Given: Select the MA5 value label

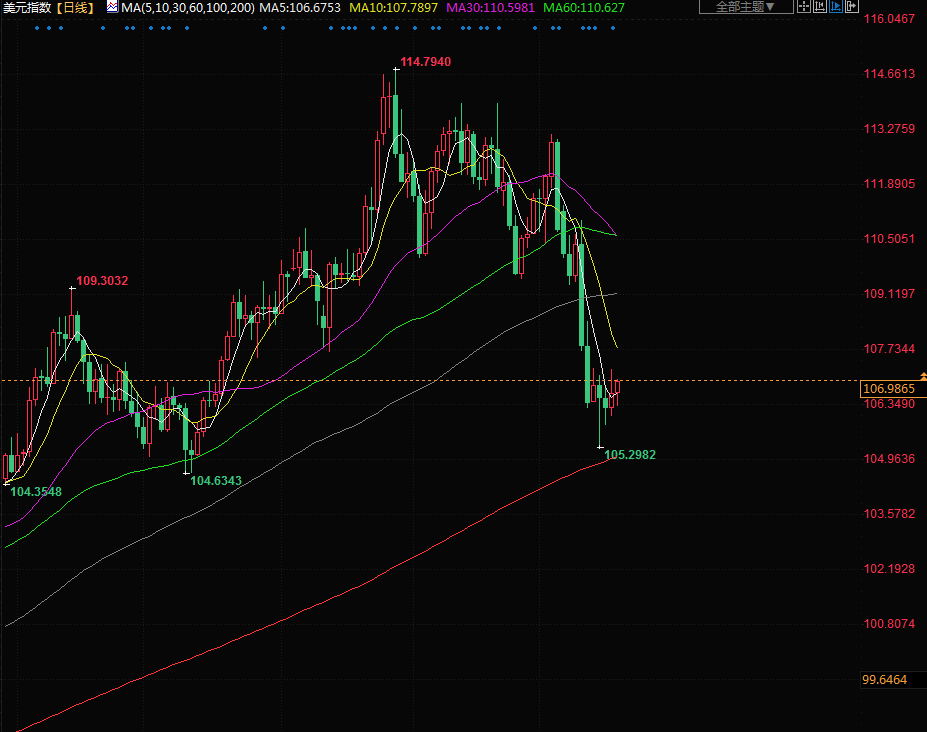Looking at the screenshot, I should [x=300, y=7].
